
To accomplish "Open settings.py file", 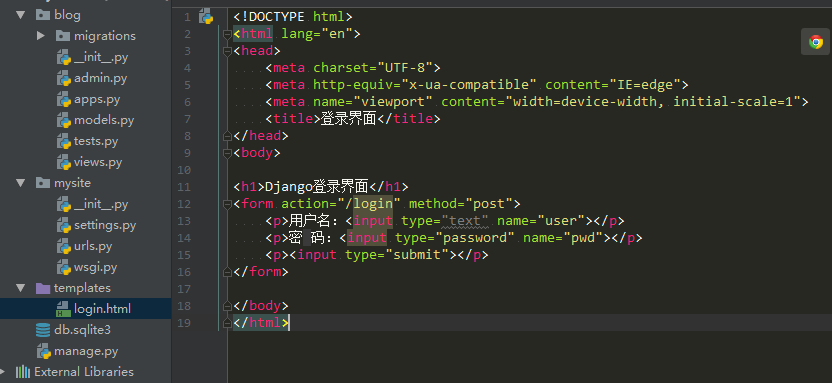I will click(105, 225).
